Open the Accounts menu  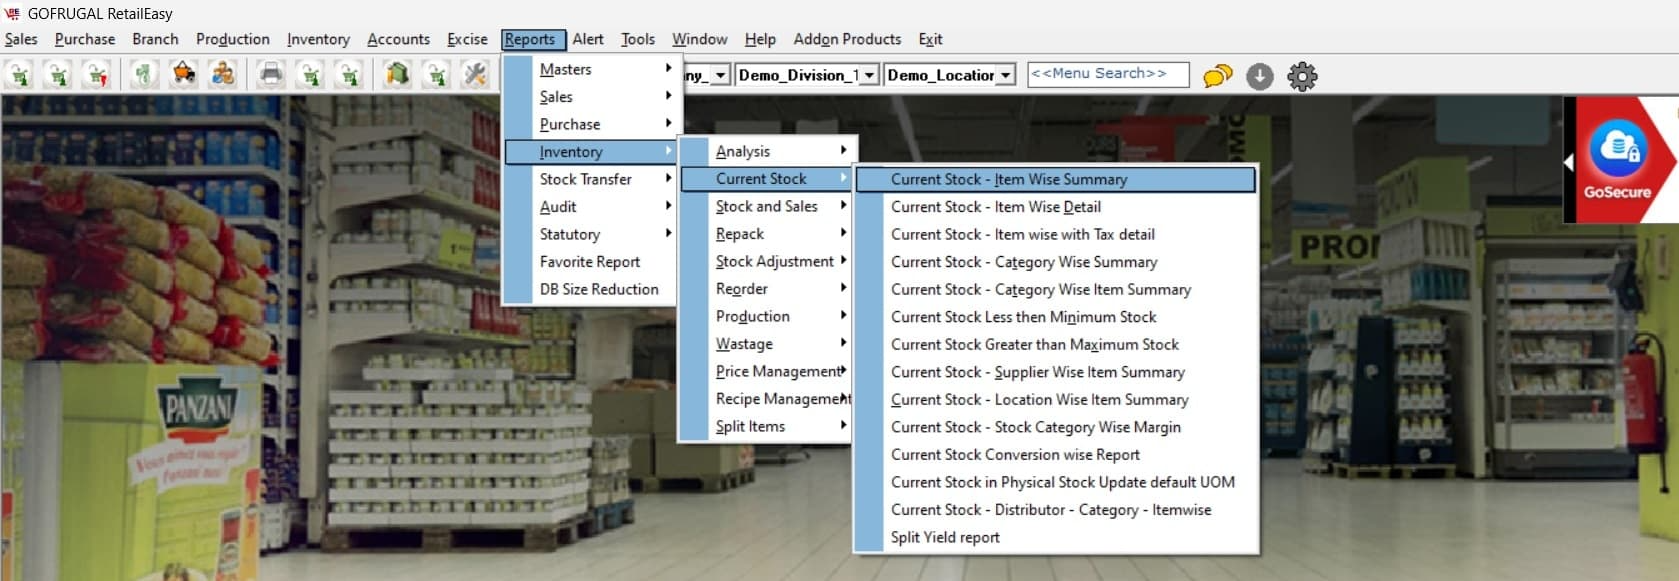pyautogui.click(x=398, y=39)
